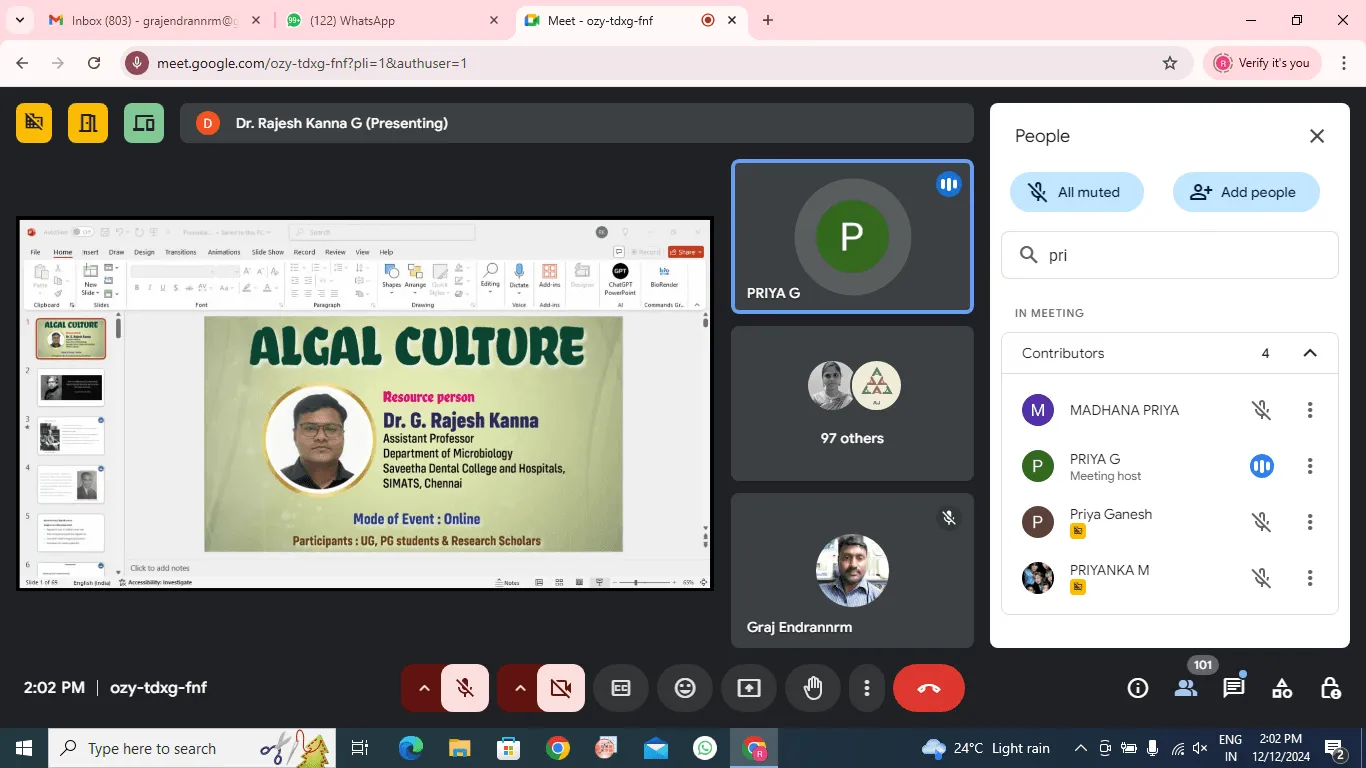This screenshot has height=768, width=1366.
Task: Click the green devices icon
Action: pyautogui.click(x=144, y=123)
